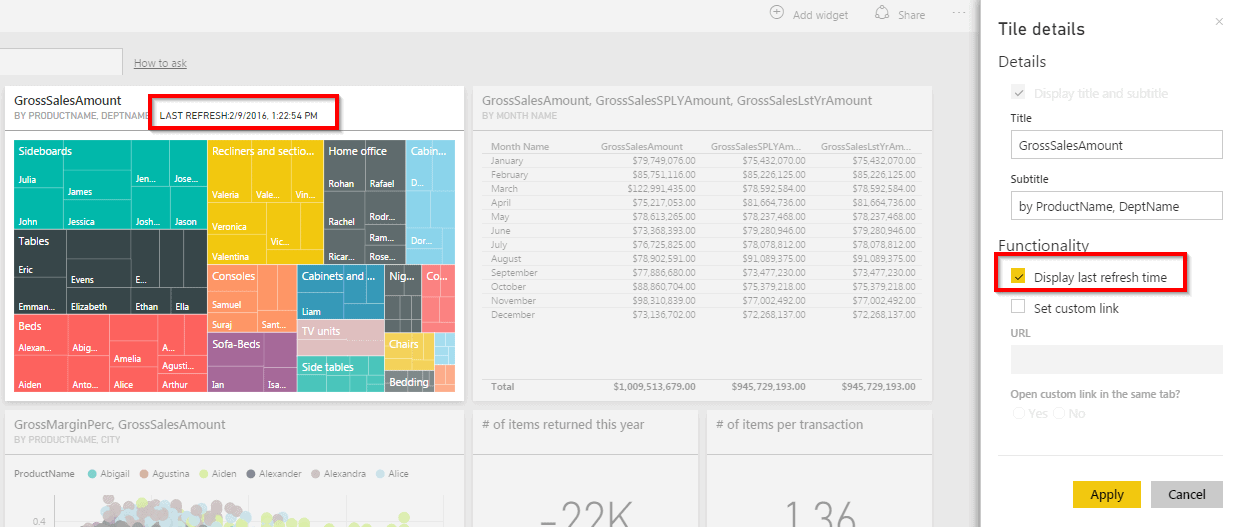Image resolution: width=1237 pixels, height=527 pixels.
Task: Click the URL input field
Action: (x=1116, y=359)
